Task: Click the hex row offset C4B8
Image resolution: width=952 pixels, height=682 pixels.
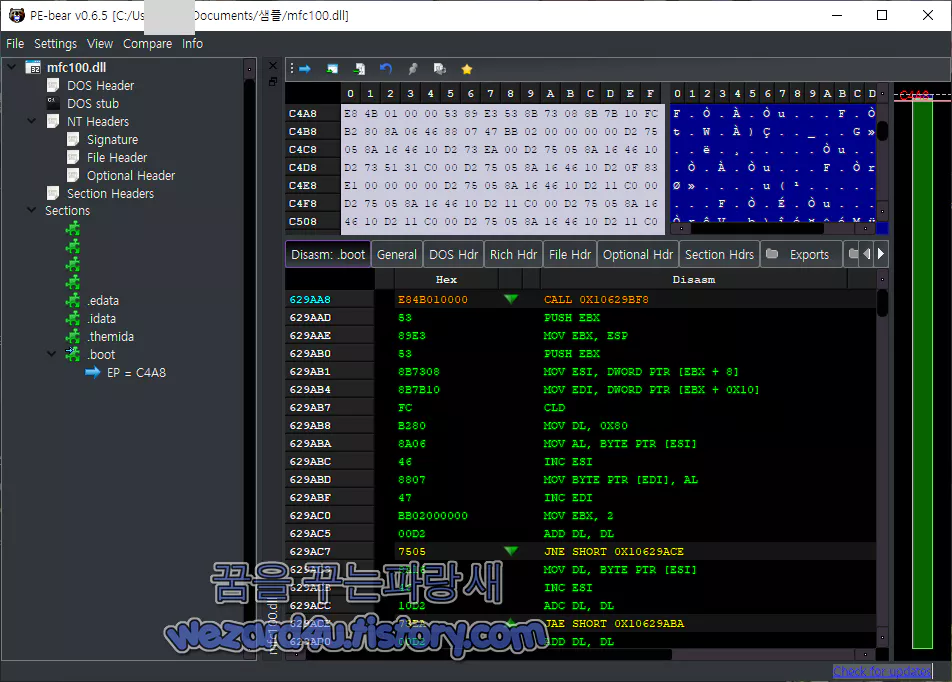Action: 302,132
